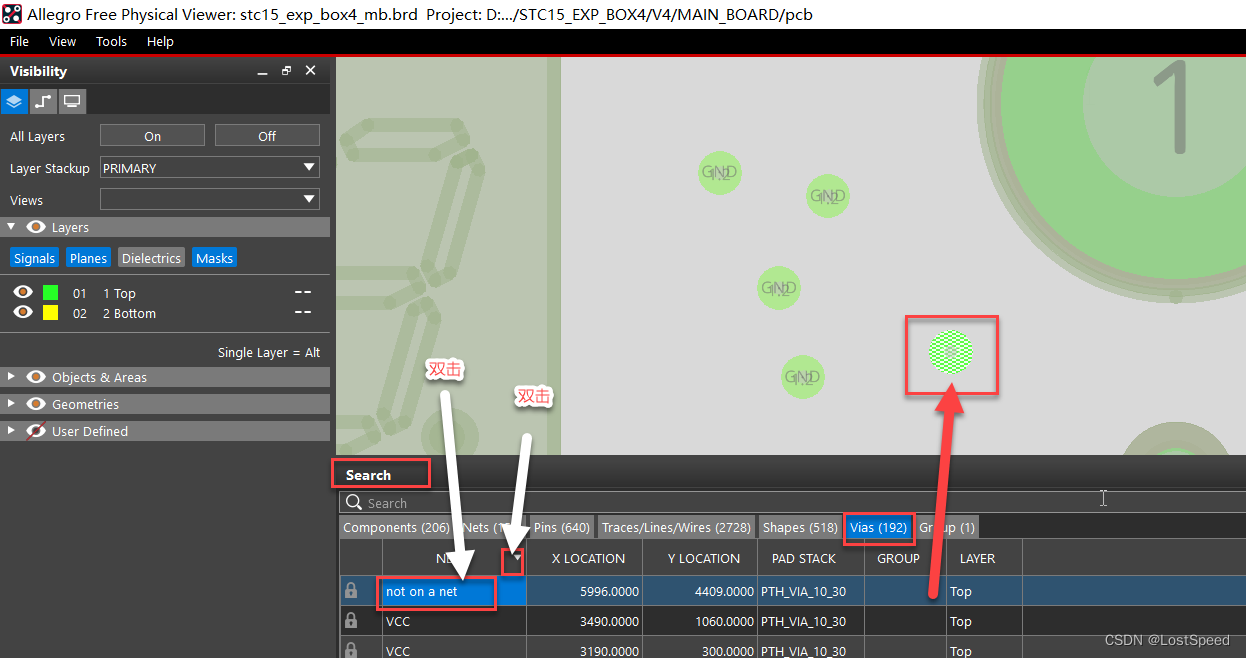Show User Defined items via eye icon
The height and width of the screenshot is (658, 1246).
tap(36, 431)
